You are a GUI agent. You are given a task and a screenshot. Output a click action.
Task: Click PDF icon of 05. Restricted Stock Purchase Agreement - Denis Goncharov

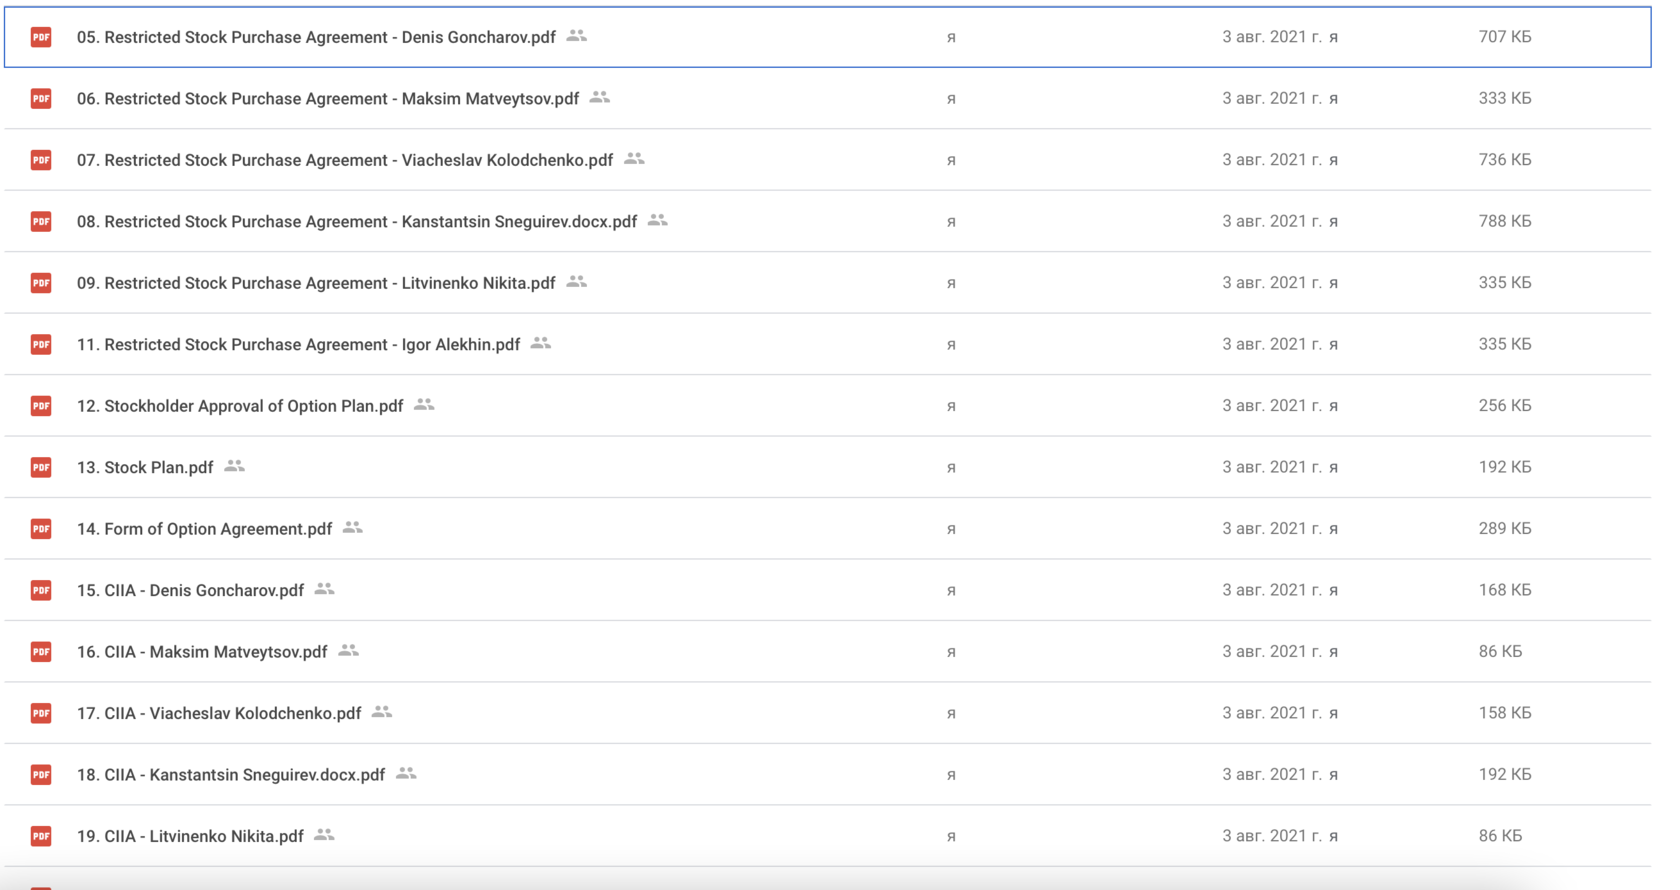click(x=41, y=37)
